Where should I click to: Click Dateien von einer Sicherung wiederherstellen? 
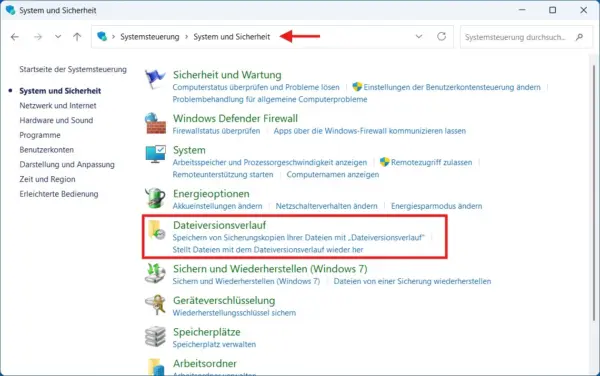(412, 281)
